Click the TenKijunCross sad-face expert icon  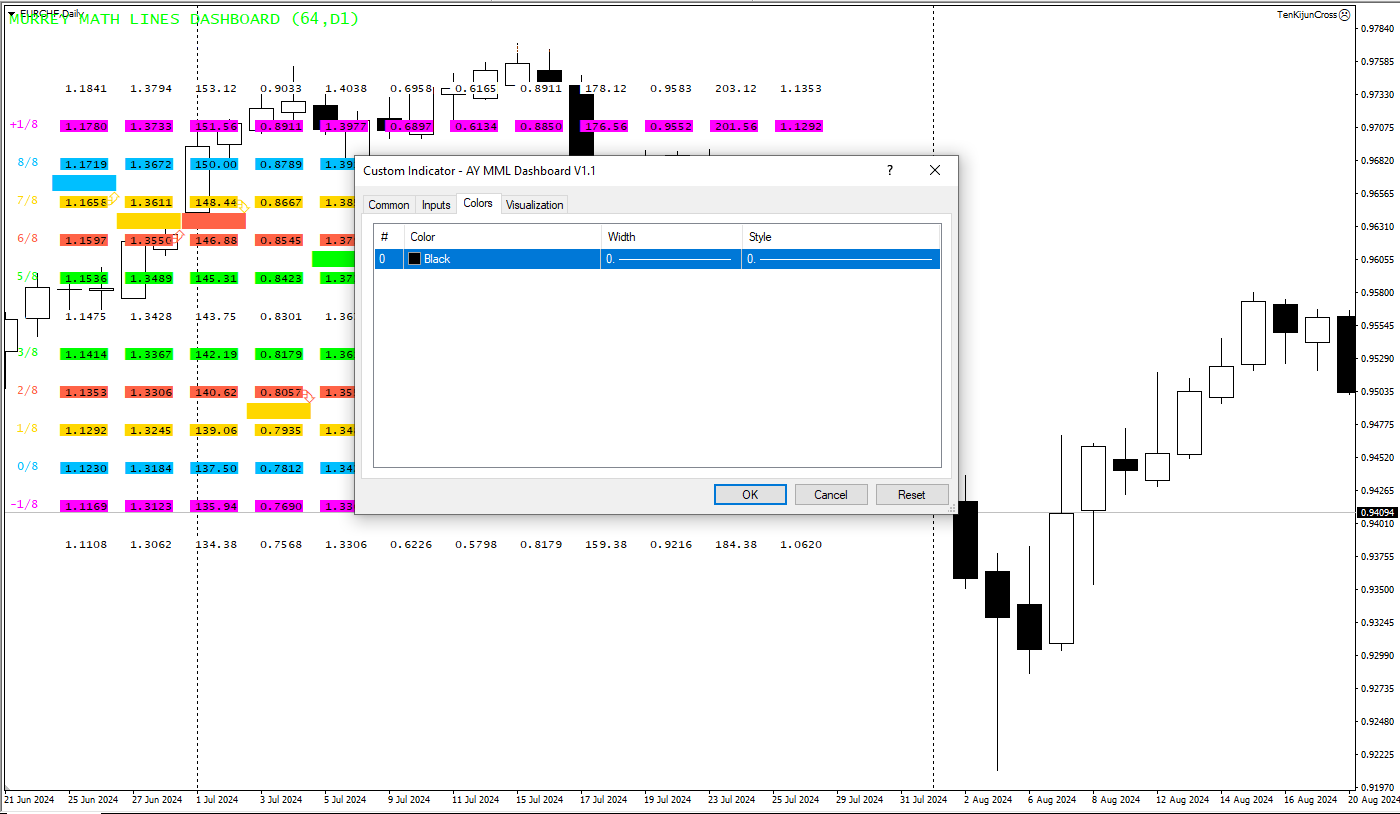(1344, 15)
